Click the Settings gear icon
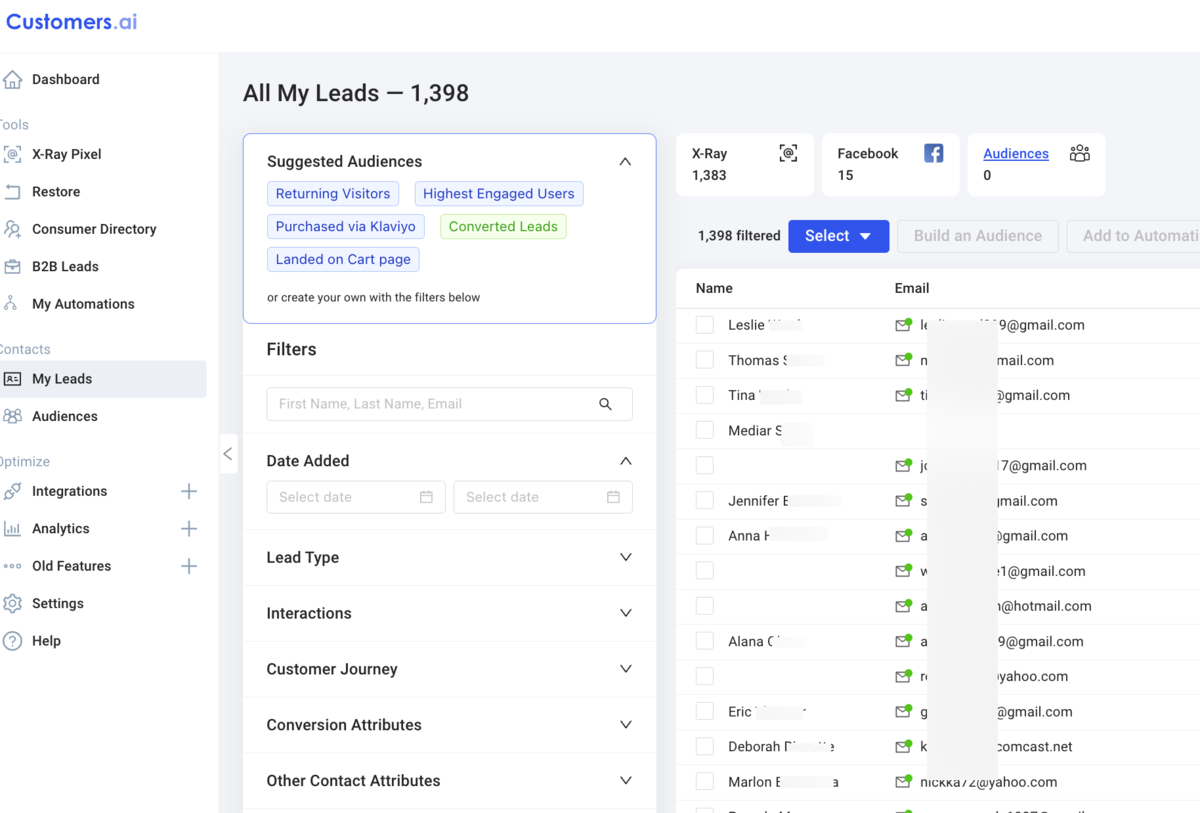The height and width of the screenshot is (813, 1200). pos(12,604)
